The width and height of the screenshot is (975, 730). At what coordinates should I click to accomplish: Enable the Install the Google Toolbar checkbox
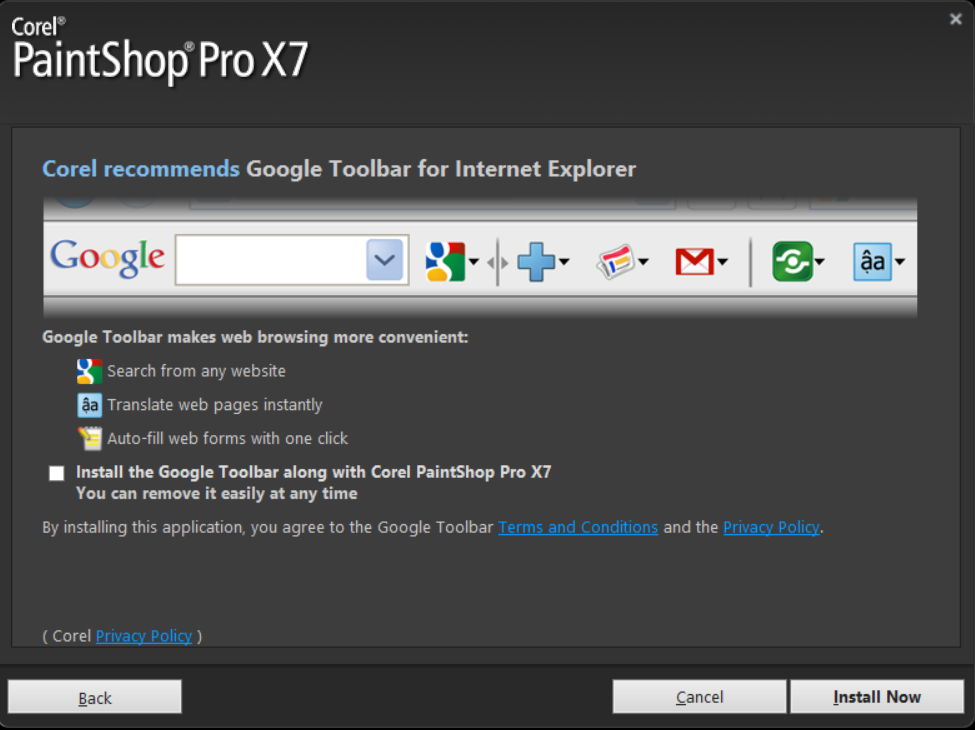pos(57,473)
